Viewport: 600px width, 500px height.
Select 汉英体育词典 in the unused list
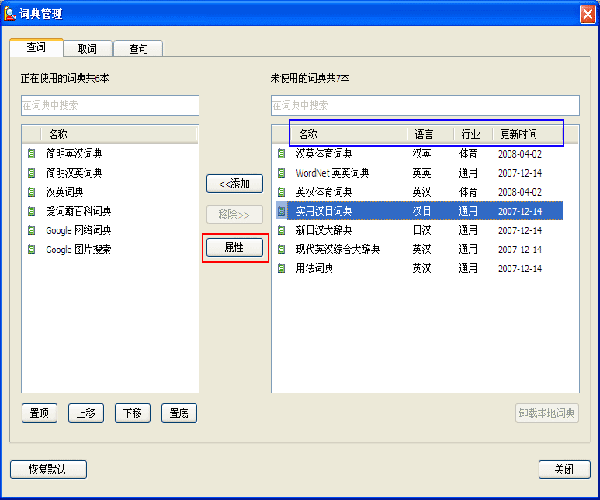click(324, 153)
